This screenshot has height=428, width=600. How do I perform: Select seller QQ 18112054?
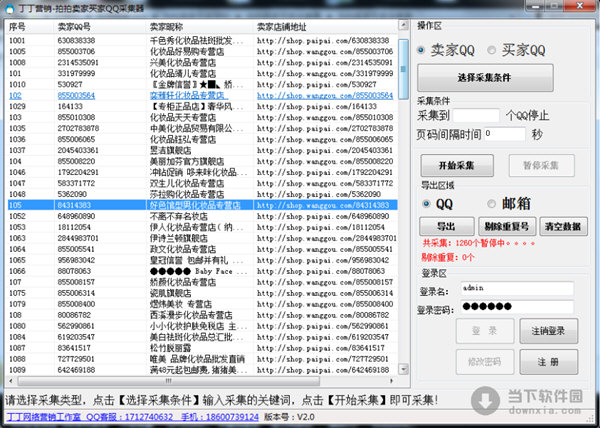pyautogui.click(x=74, y=228)
